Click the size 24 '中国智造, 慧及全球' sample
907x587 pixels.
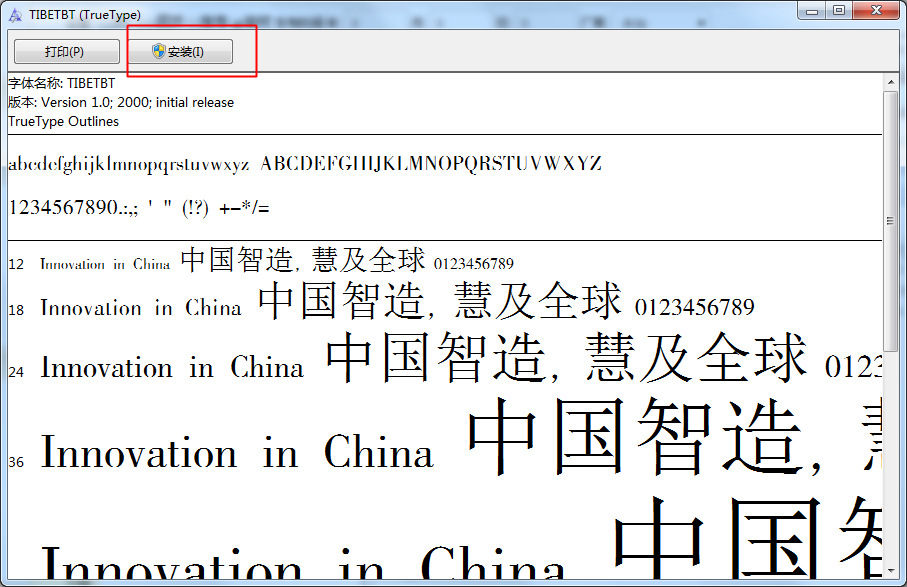(x=567, y=357)
